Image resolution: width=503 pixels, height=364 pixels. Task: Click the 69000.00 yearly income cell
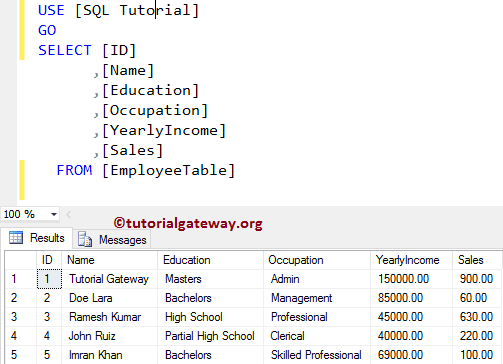pos(411,355)
